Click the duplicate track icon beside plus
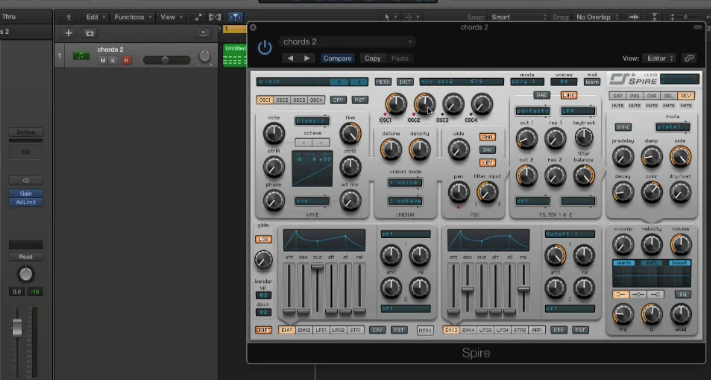Image resolution: width=711 pixels, height=380 pixels. pyautogui.click(x=90, y=33)
